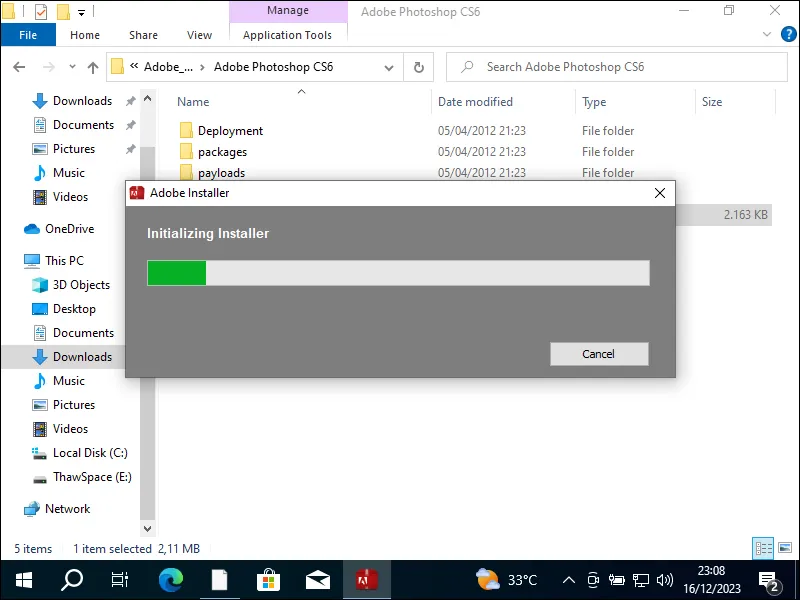
Task: Go up one folder level with up arrow
Action: (x=92, y=67)
